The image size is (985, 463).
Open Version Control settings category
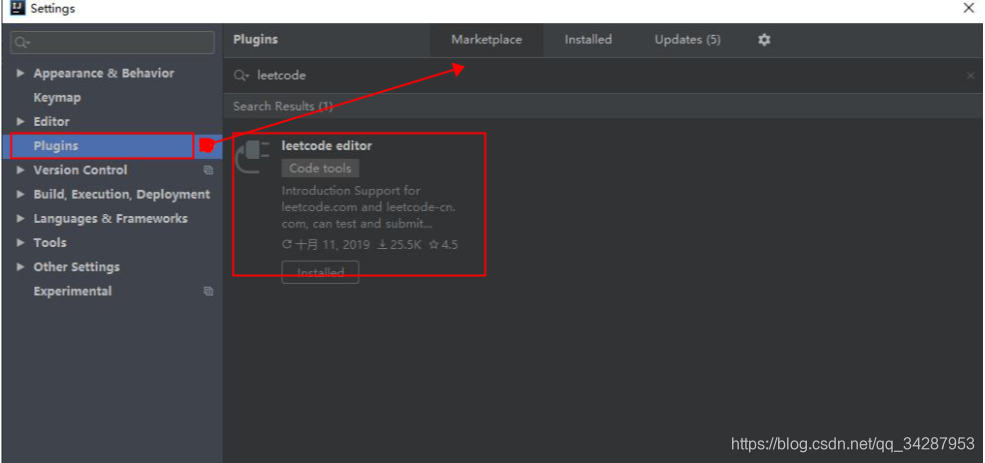(x=80, y=170)
